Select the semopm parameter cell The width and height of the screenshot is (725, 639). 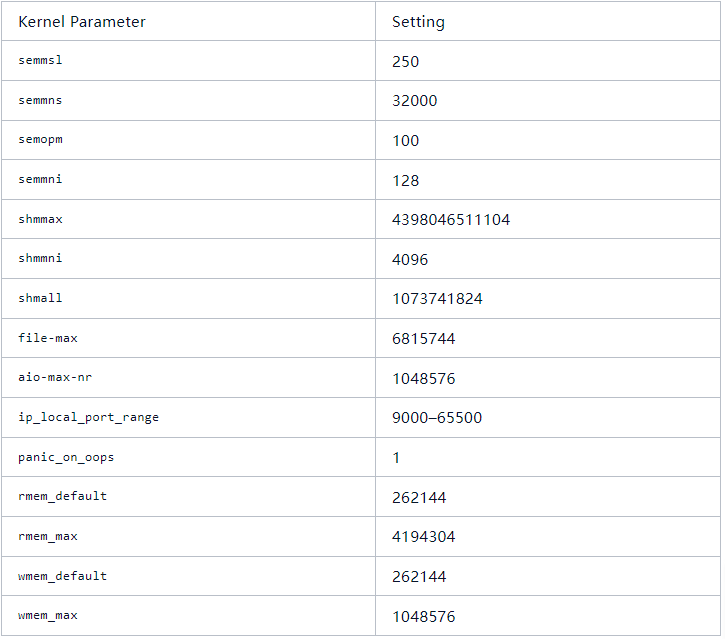point(41,140)
